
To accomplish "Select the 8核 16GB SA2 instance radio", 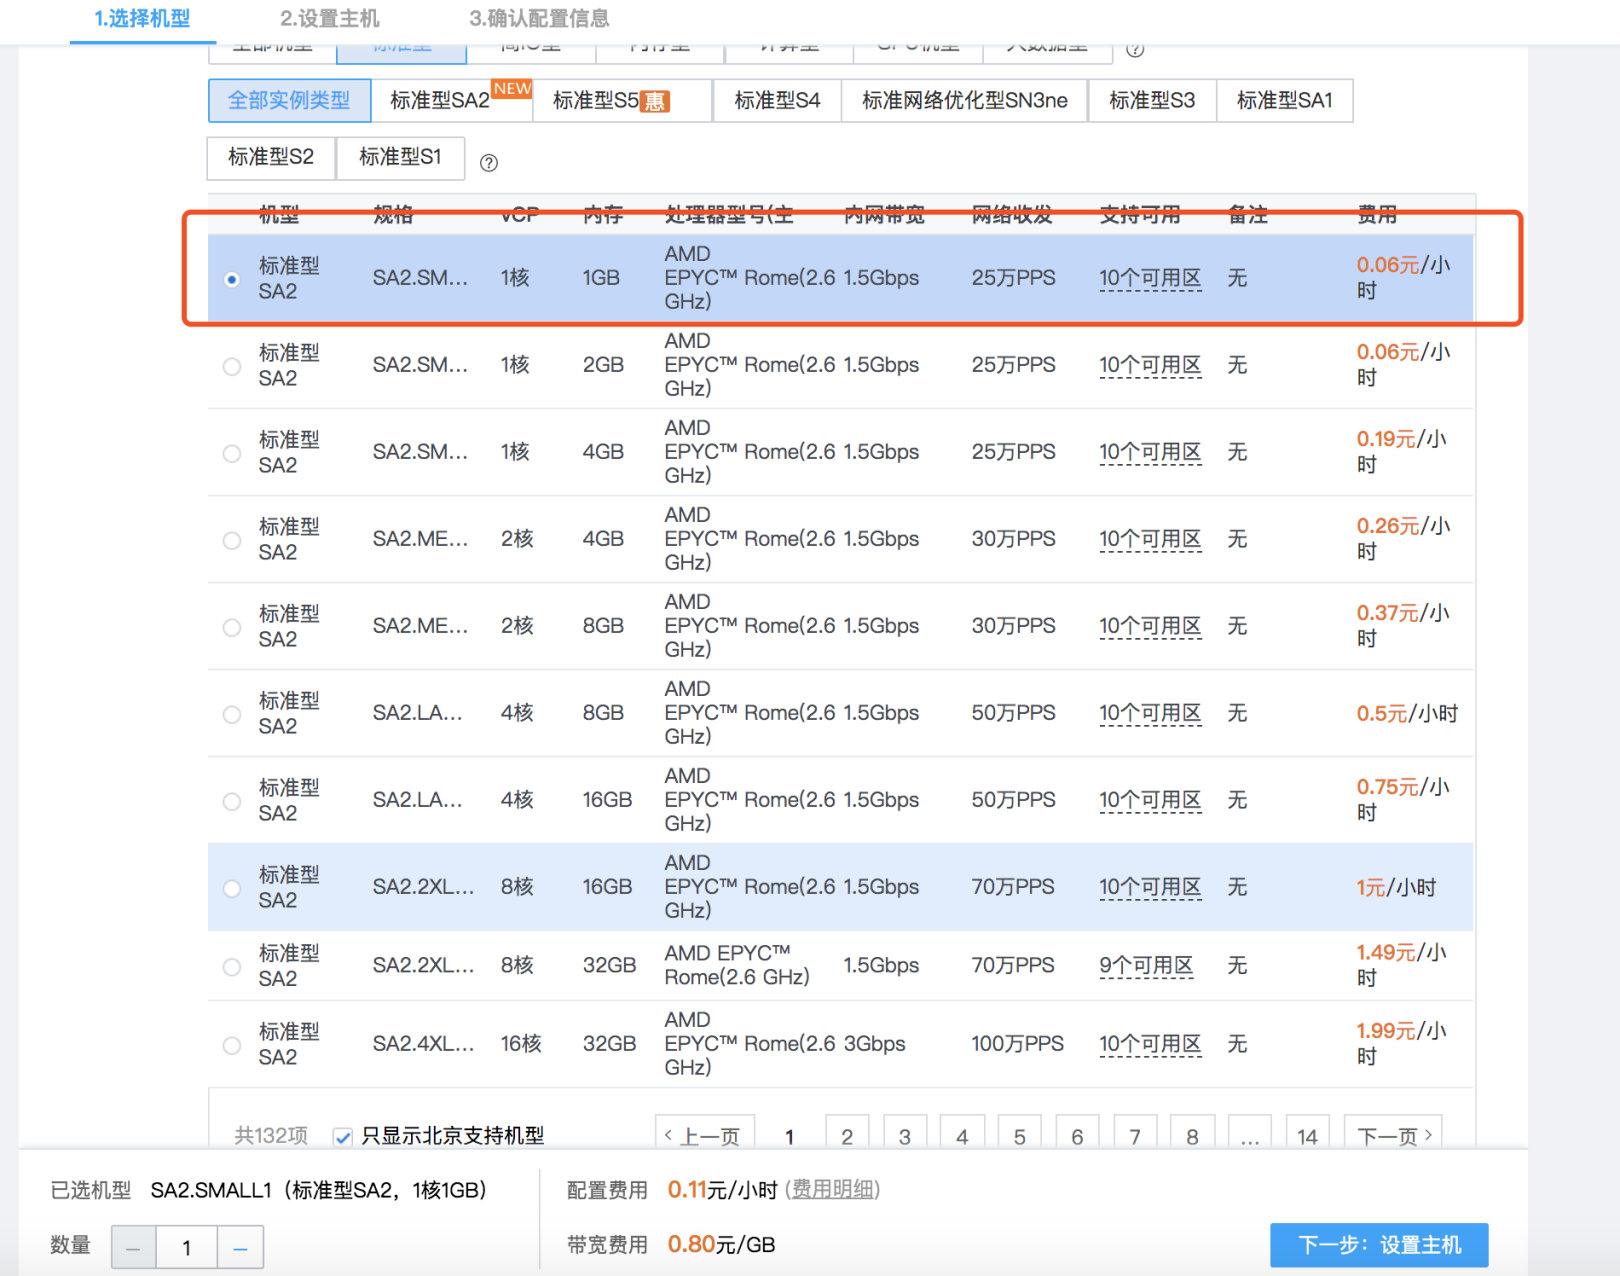I will pyautogui.click(x=232, y=888).
